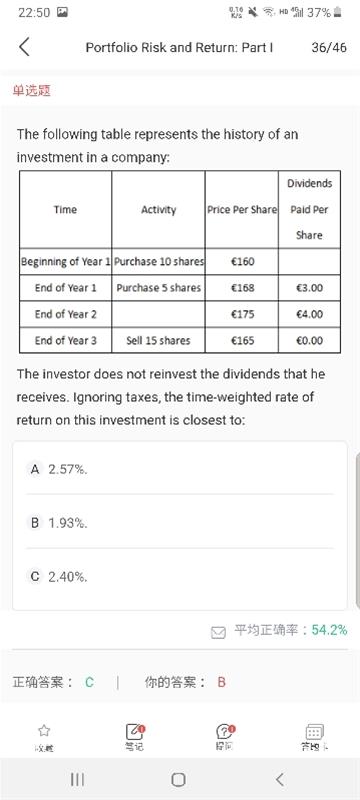Image resolution: width=360 pixels, height=800 pixels.
Task: Open the answer card calendar icon
Action: coord(314,731)
